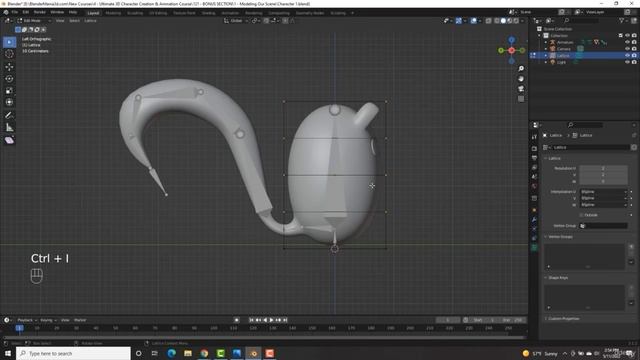Toggle visibility eye of Armature

[627, 42]
